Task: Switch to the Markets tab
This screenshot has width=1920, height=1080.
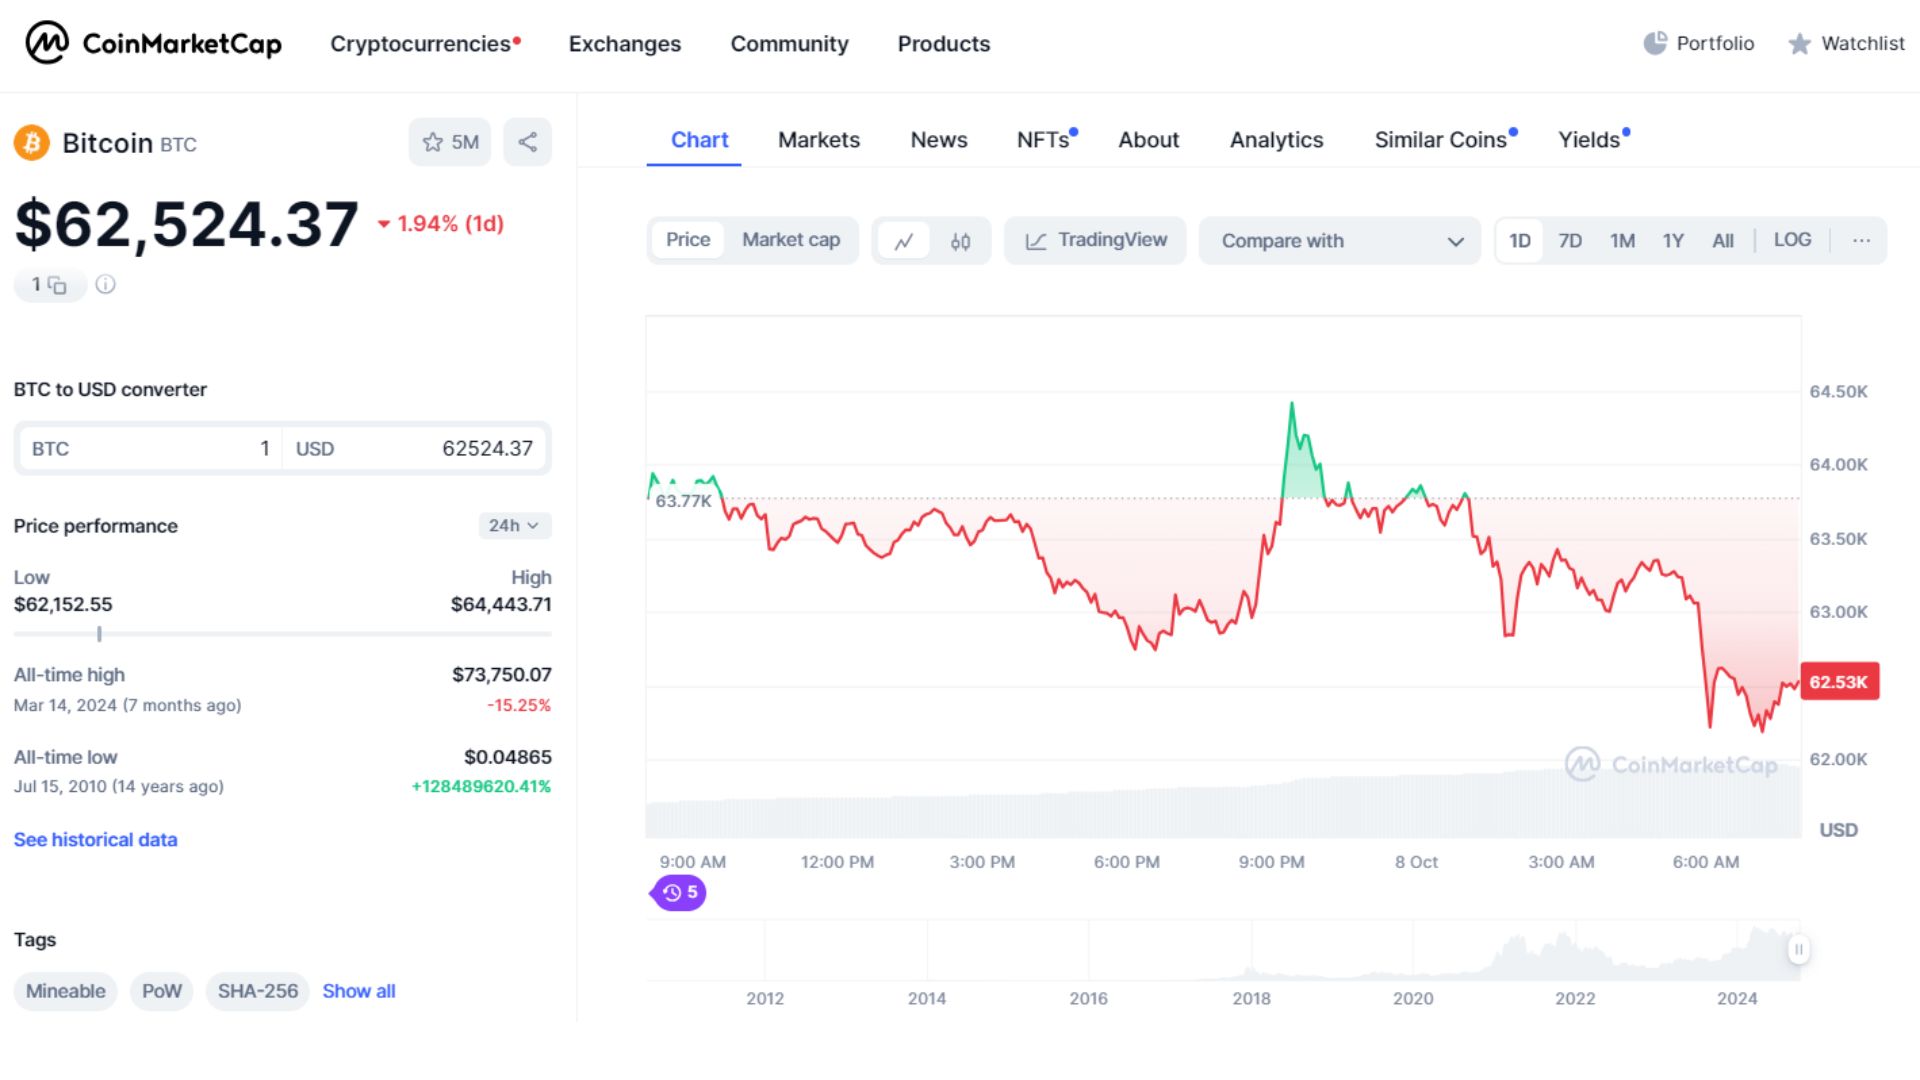Action: 818,140
